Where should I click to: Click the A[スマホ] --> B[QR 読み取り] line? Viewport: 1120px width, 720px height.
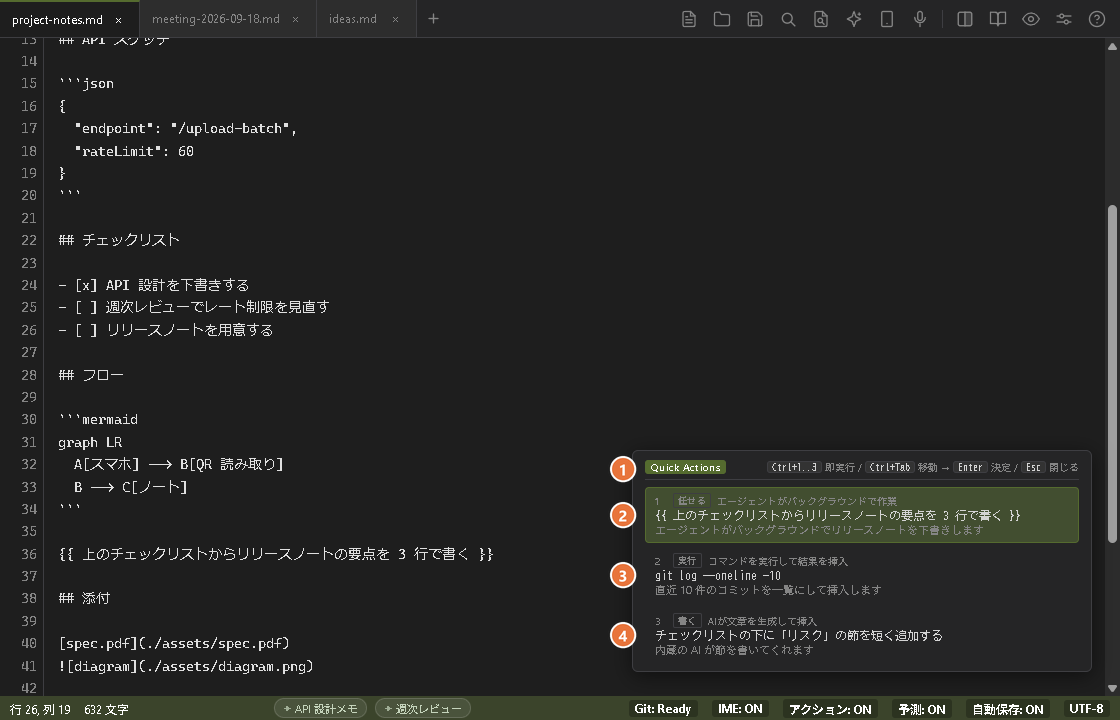(179, 464)
